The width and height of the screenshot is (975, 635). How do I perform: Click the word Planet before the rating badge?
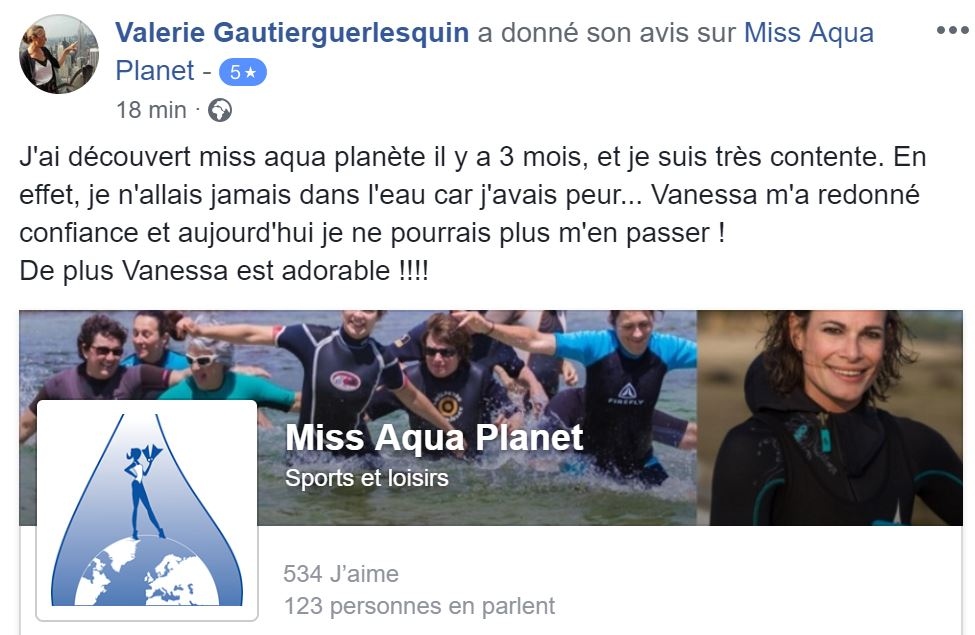coord(155,71)
